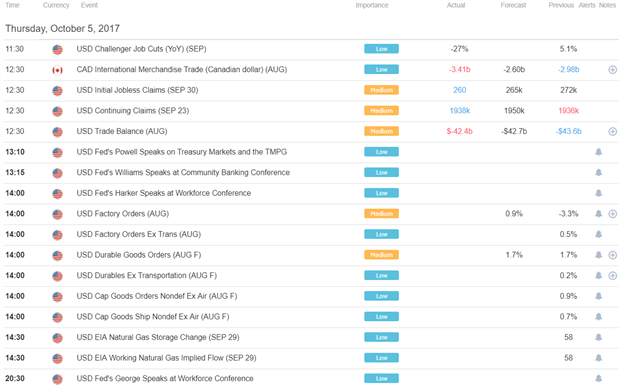Click the Thursday, October 5, 2017 date heading
625x389 pixels.
[x=63, y=29]
